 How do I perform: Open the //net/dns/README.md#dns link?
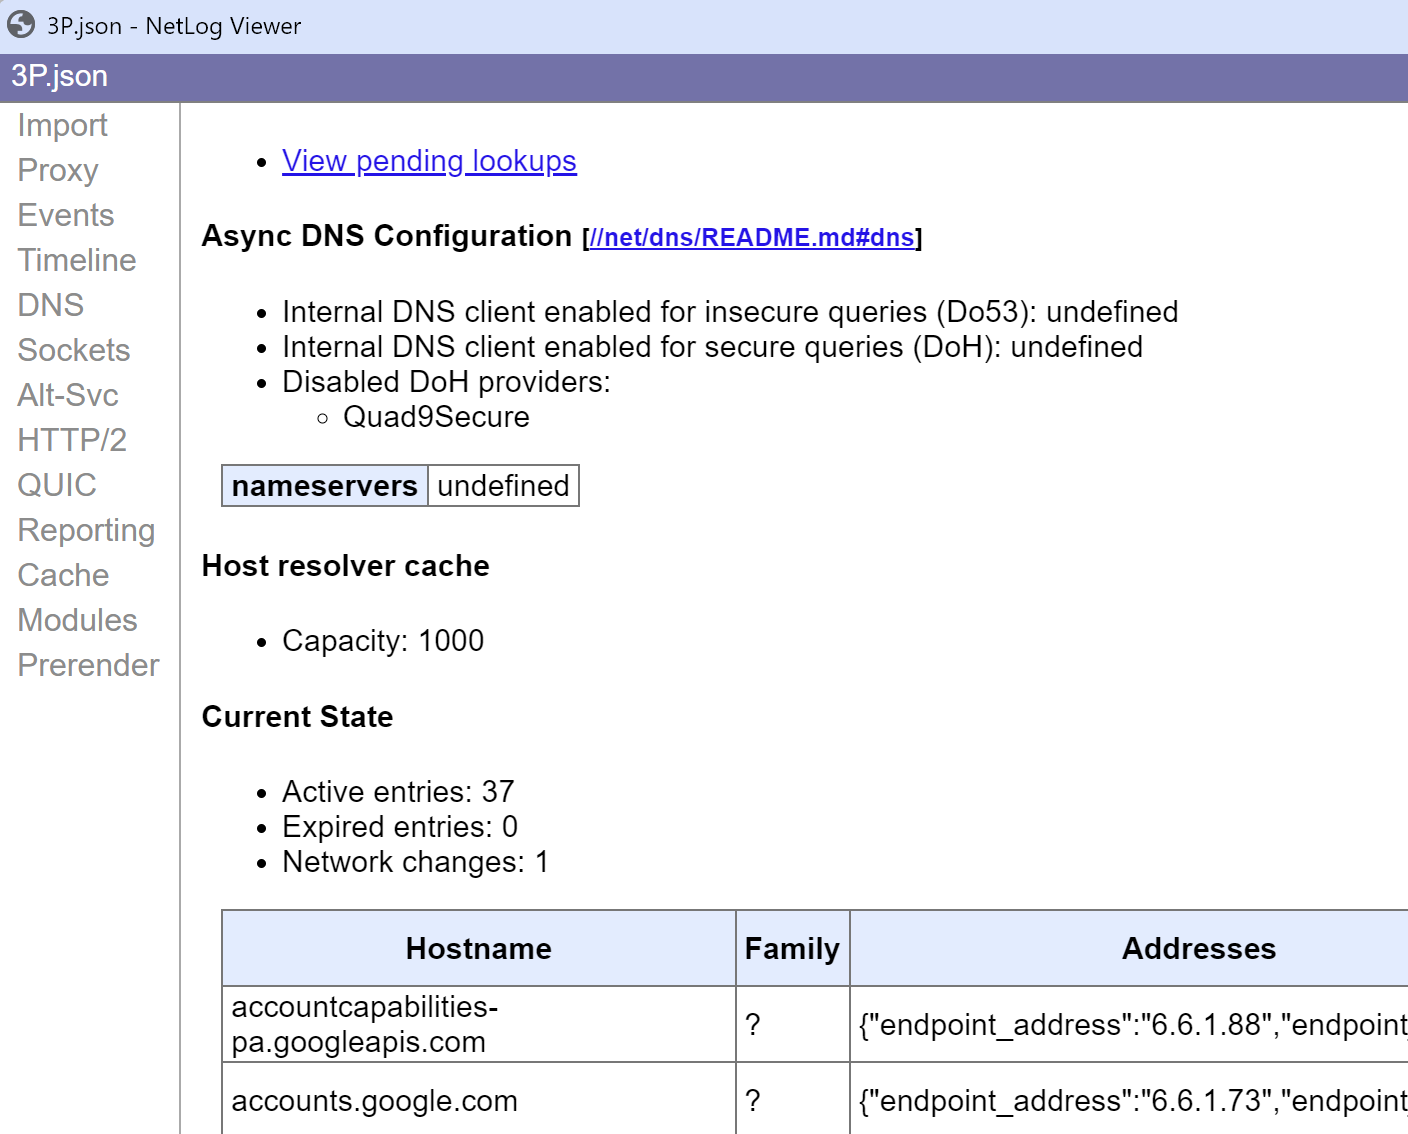[752, 237]
